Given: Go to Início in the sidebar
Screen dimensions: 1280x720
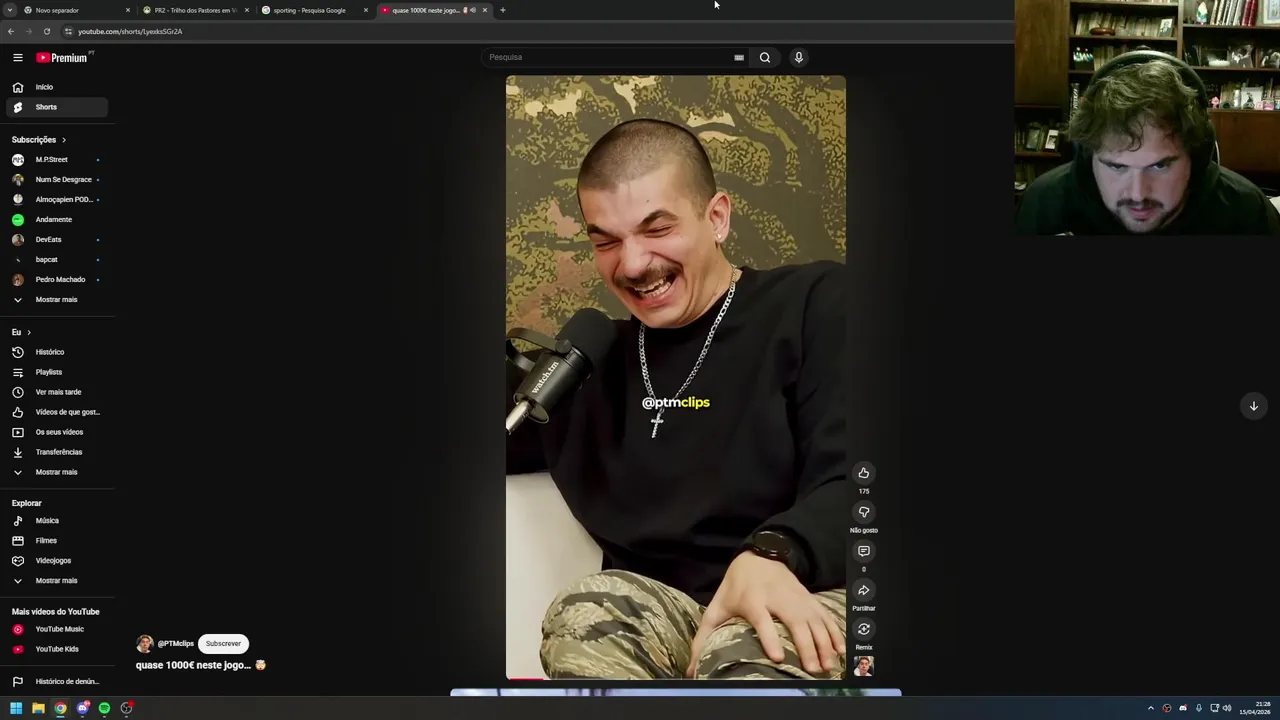Looking at the screenshot, I should point(56,87).
